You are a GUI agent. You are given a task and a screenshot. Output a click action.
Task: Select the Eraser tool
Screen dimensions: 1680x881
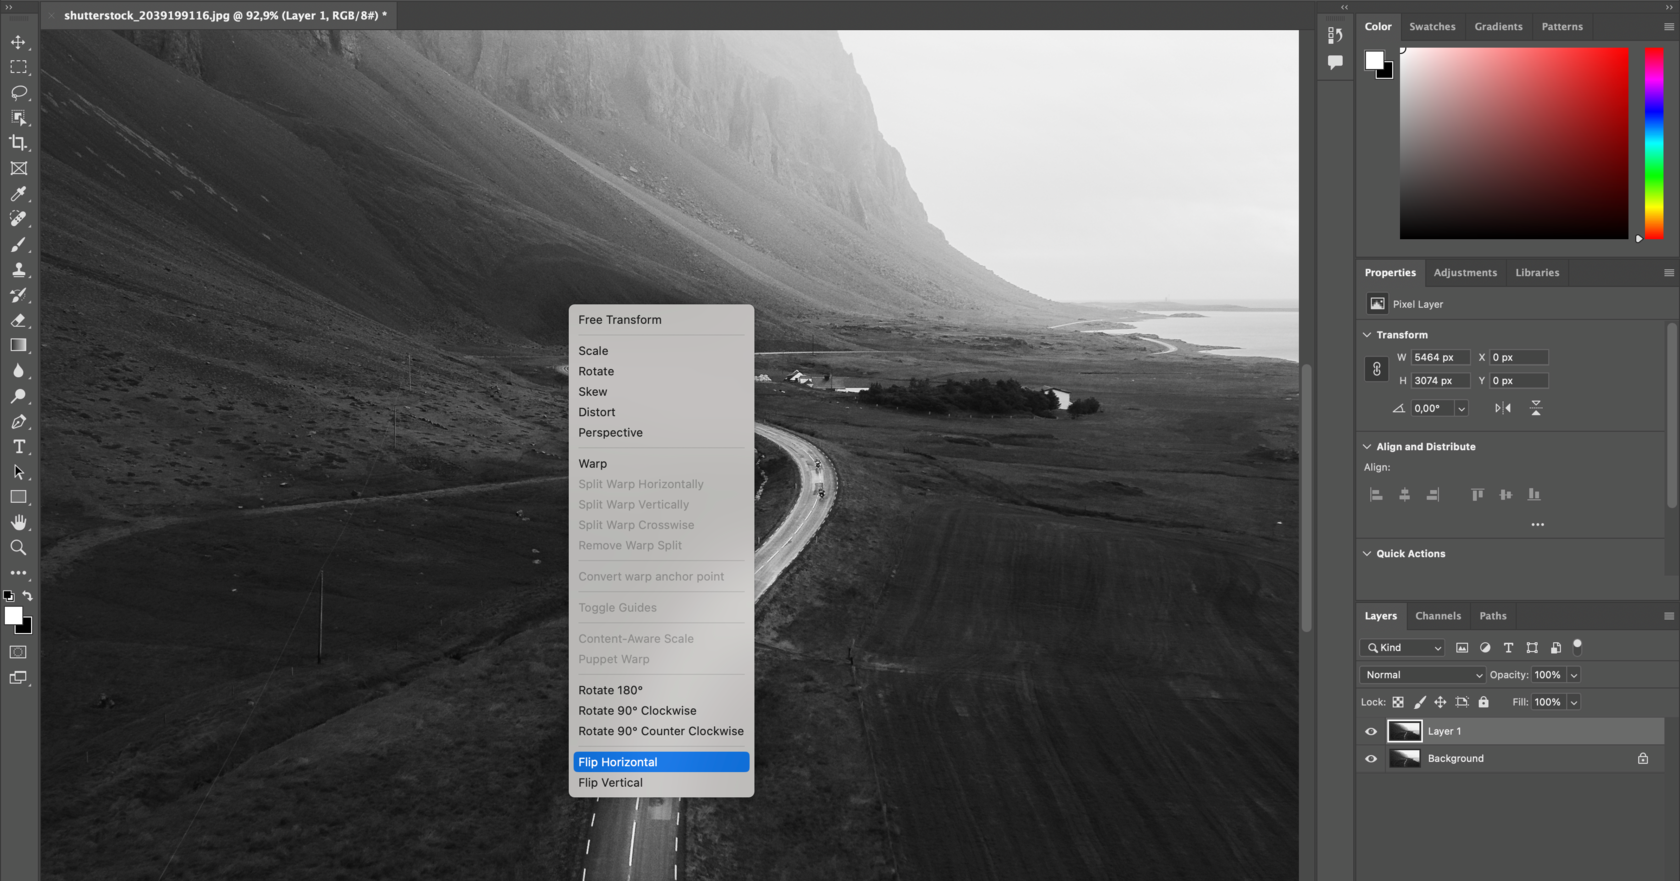tap(18, 320)
